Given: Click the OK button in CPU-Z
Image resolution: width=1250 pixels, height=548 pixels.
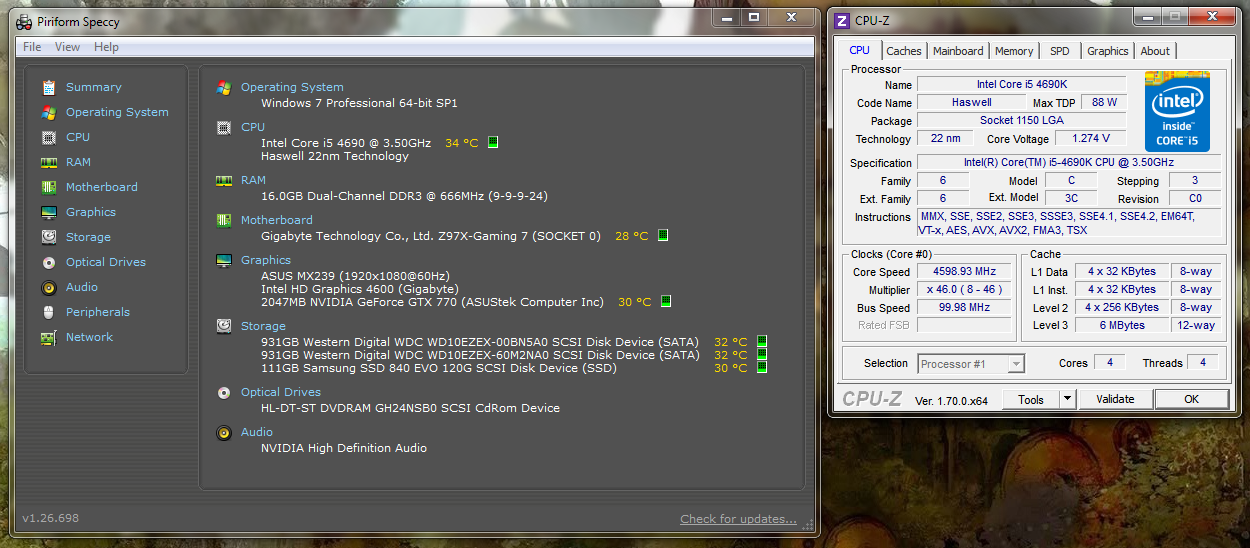Looking at the screenshot, I should point(1191,399).
